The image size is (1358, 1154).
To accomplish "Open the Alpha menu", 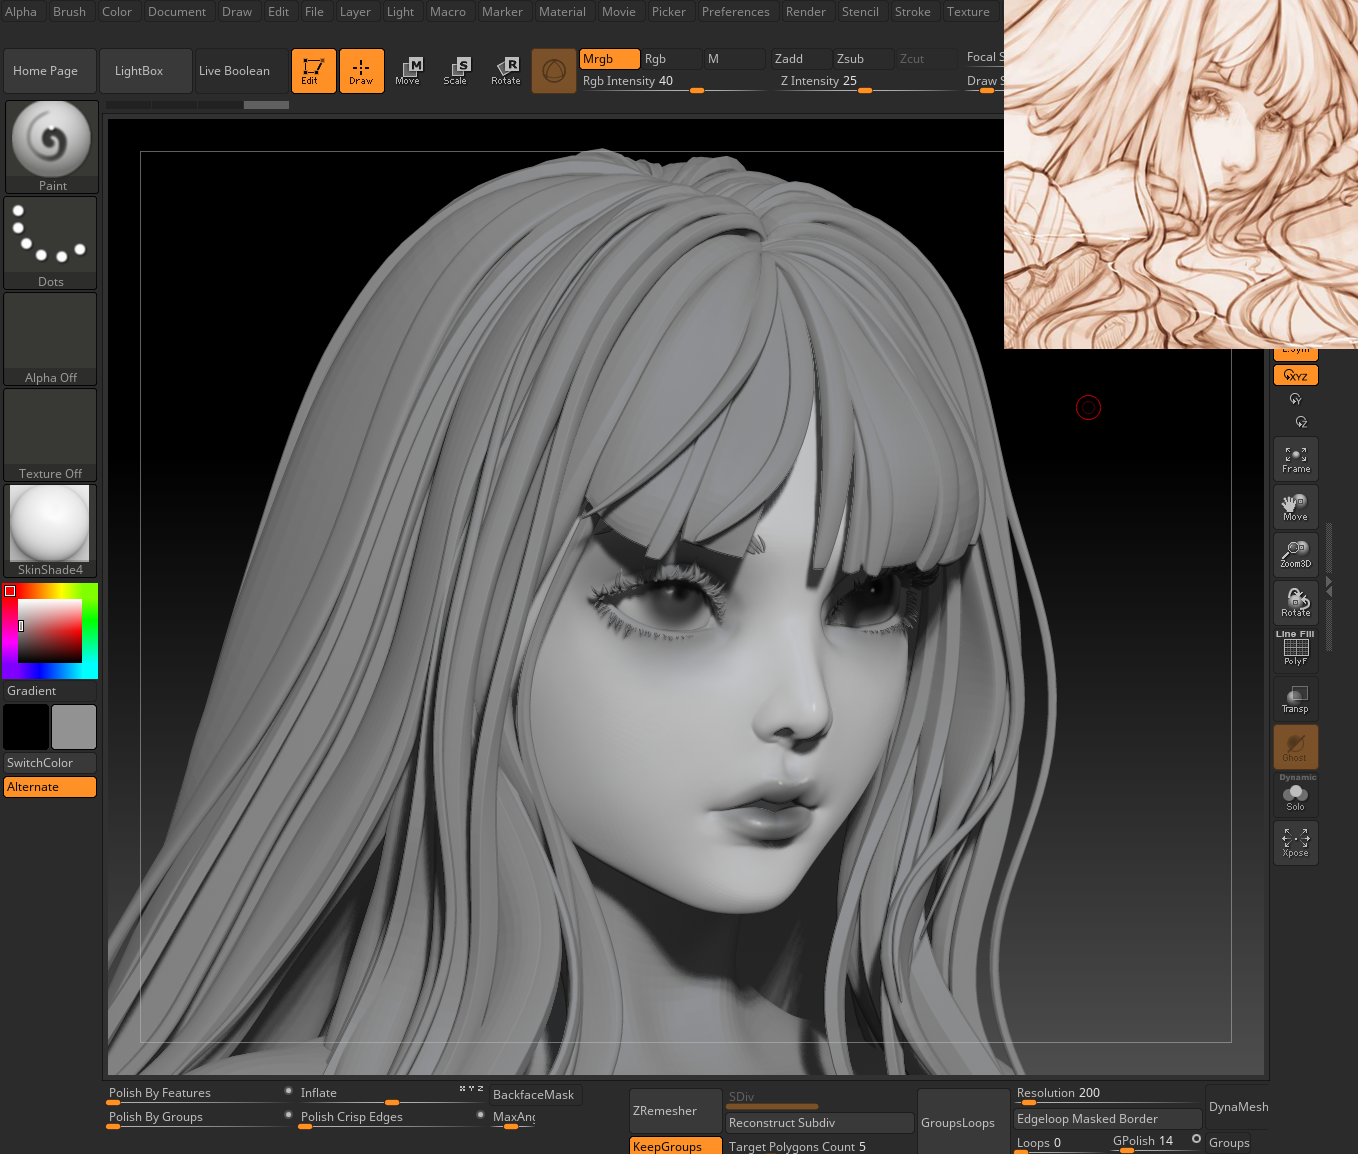I will pyautogui.click(x=21, y=12).
